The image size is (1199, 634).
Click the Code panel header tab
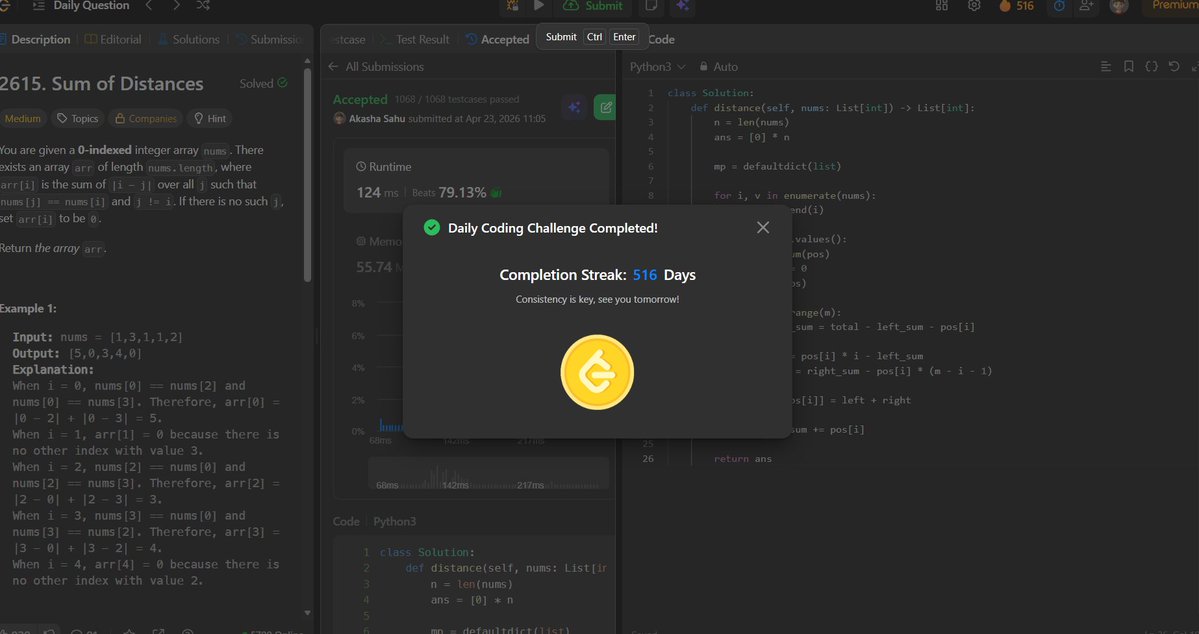[x=661, y=40]
